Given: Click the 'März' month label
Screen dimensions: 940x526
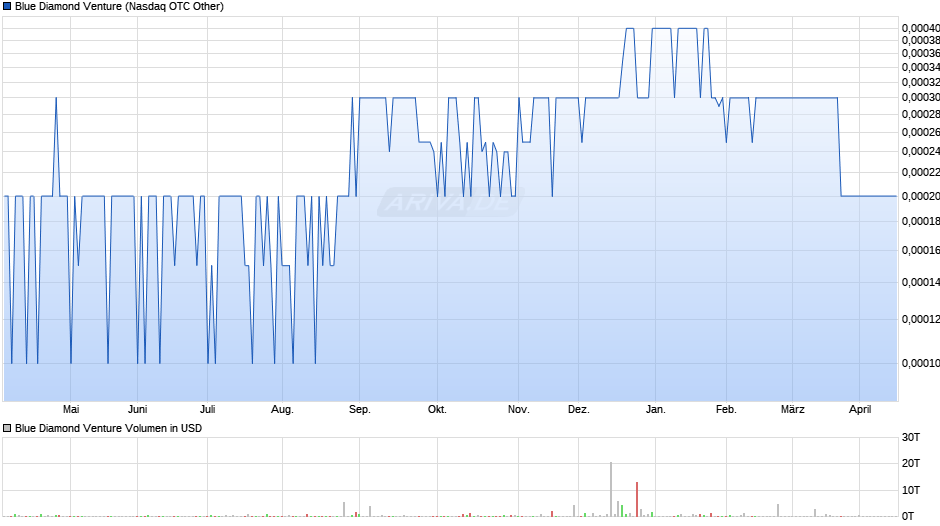Looking at the screenshot, I should (793, 409).
